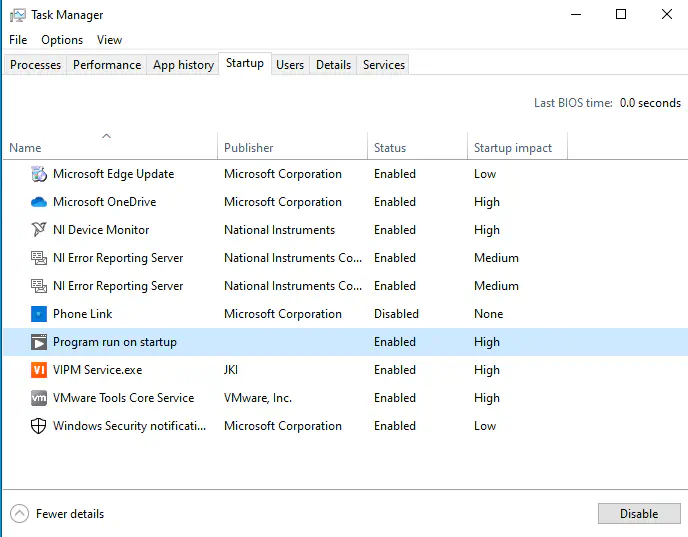The image size is (688, 537).
Task: Open the Options menu
Action: coord(62,40)
